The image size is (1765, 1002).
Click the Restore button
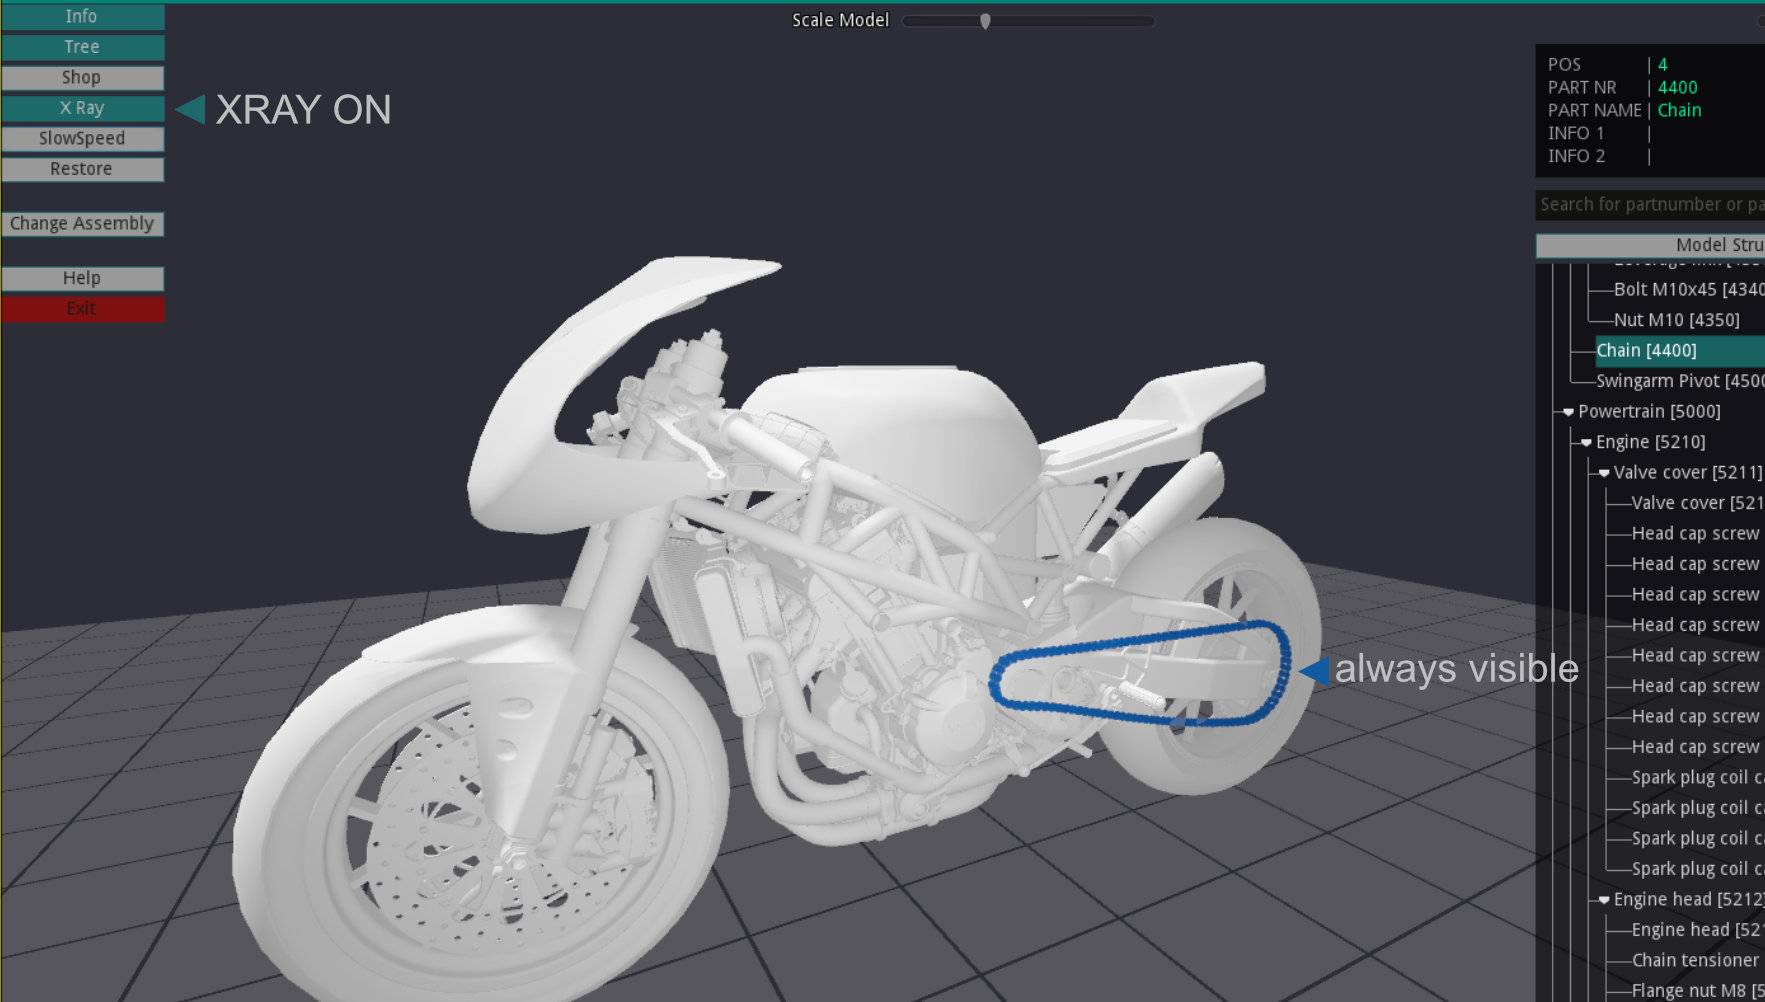(82, 169)
